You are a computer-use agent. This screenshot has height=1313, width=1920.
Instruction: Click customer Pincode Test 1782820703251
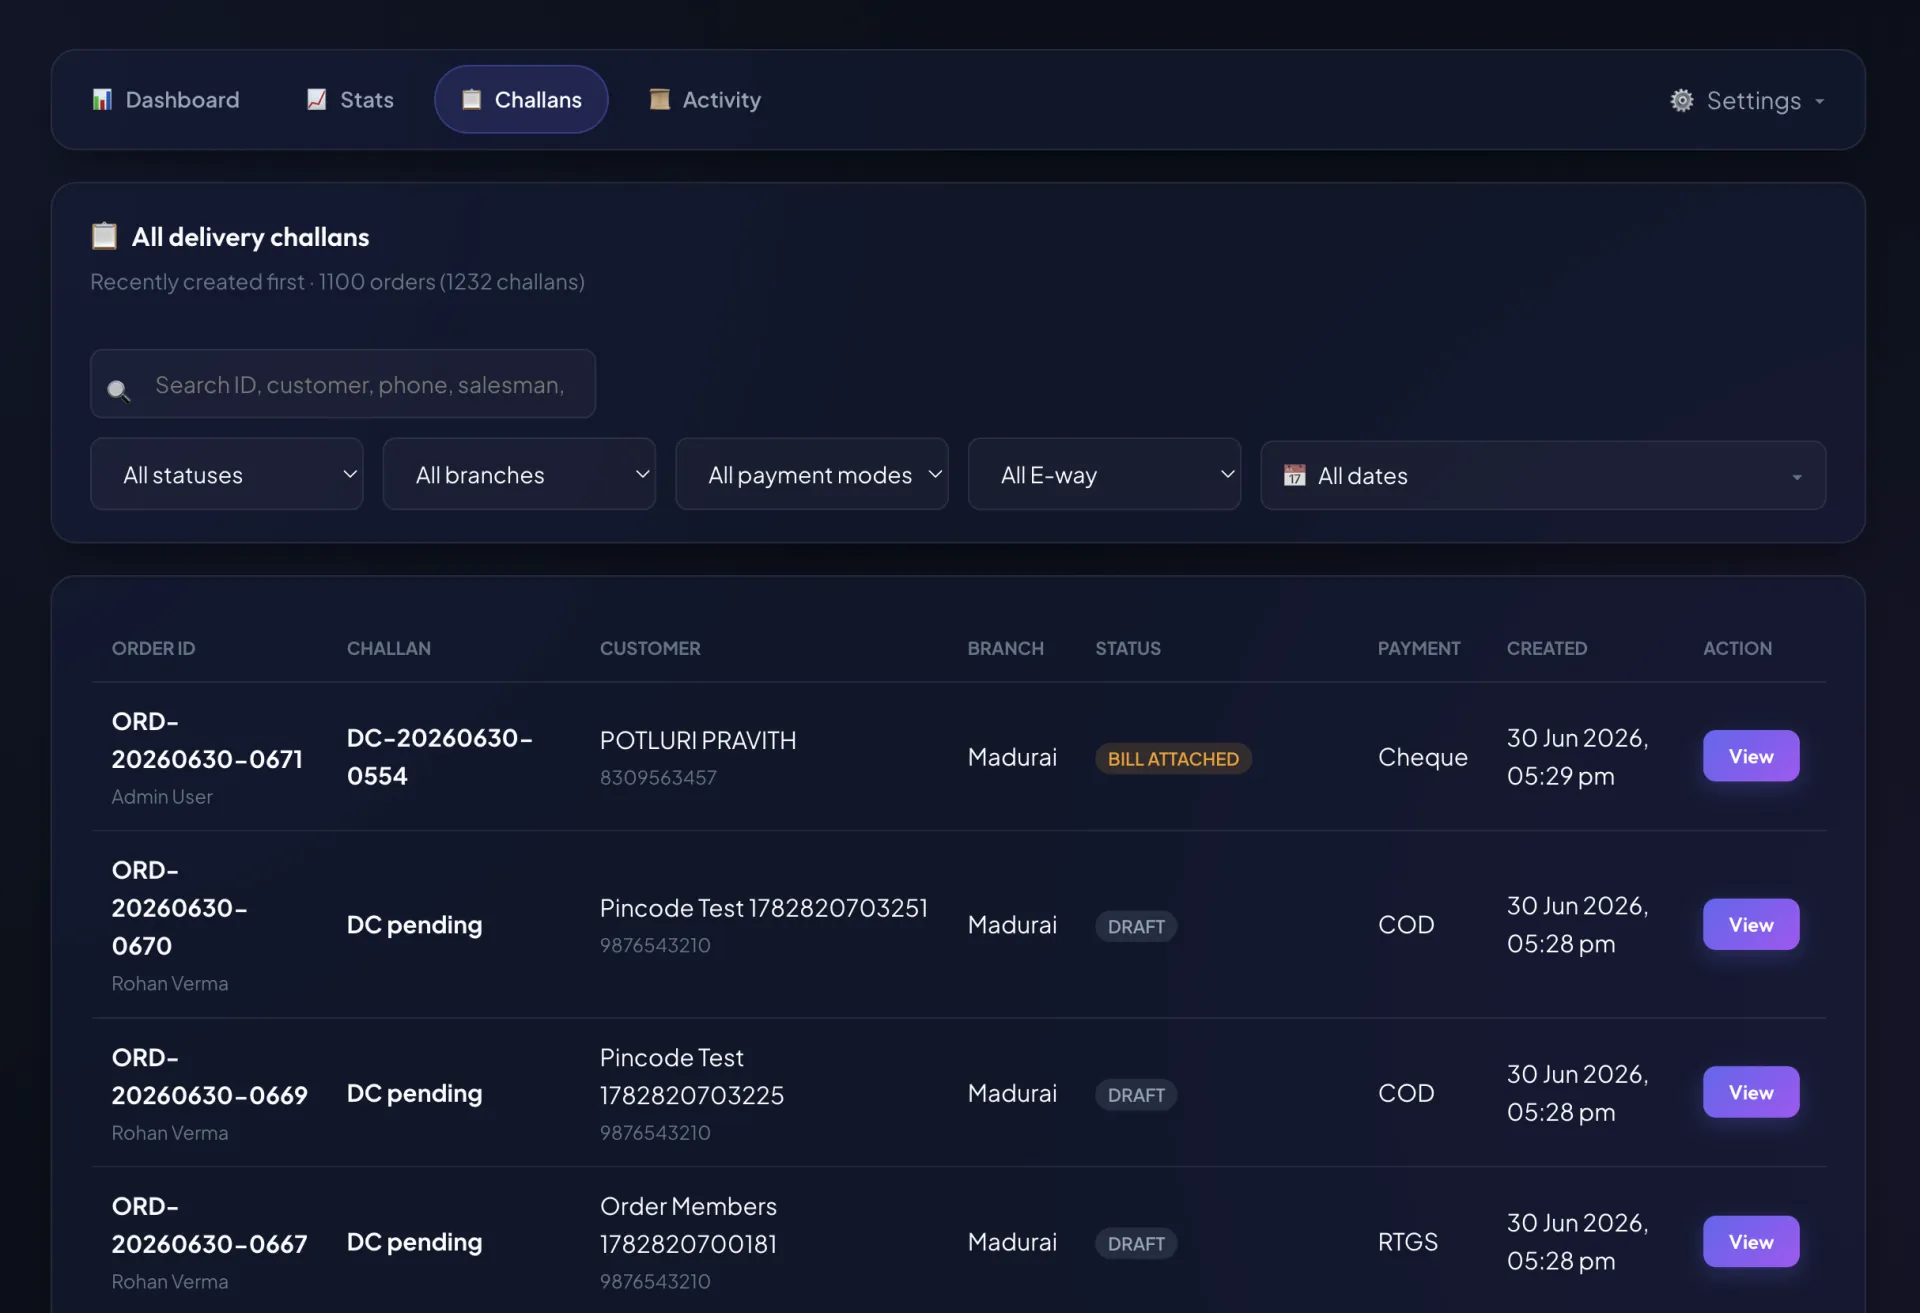click(764, 907)
